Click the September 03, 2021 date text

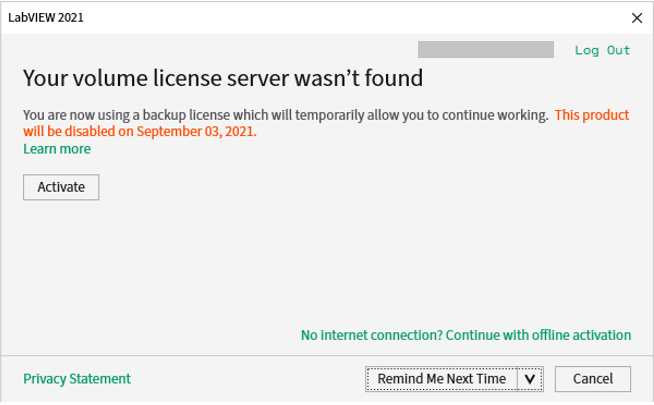click(196, 131)
